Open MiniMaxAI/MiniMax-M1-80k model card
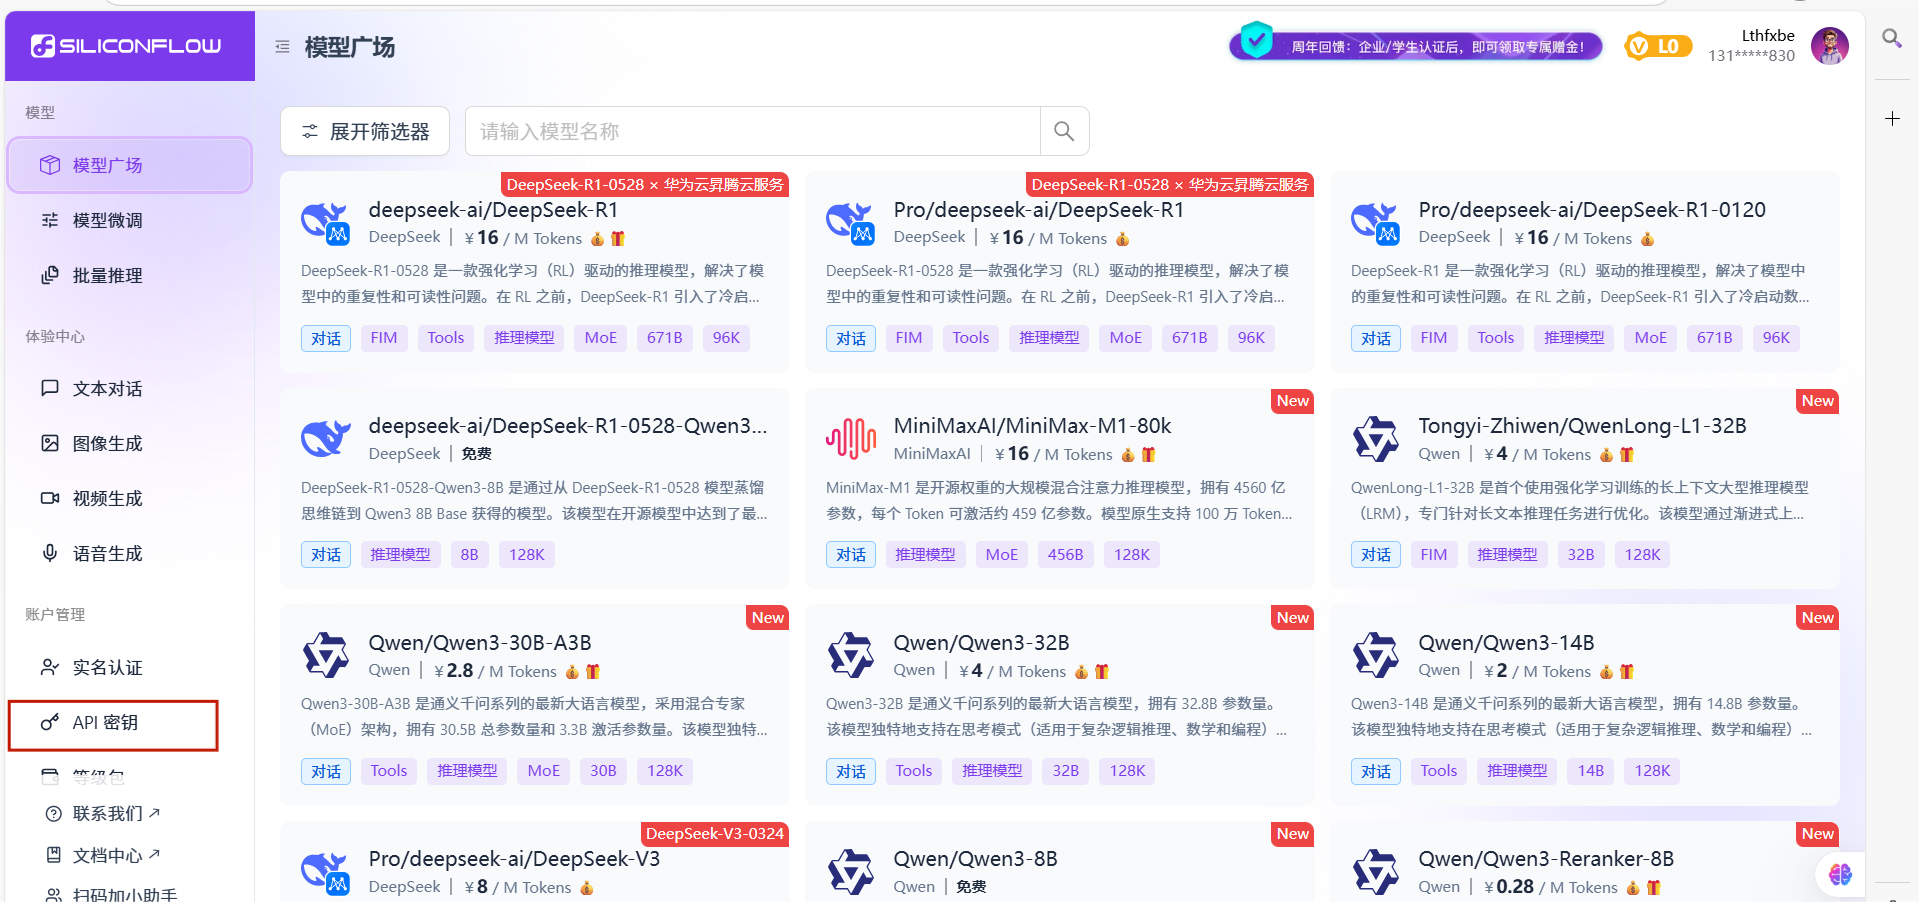 pos(1060,489)
